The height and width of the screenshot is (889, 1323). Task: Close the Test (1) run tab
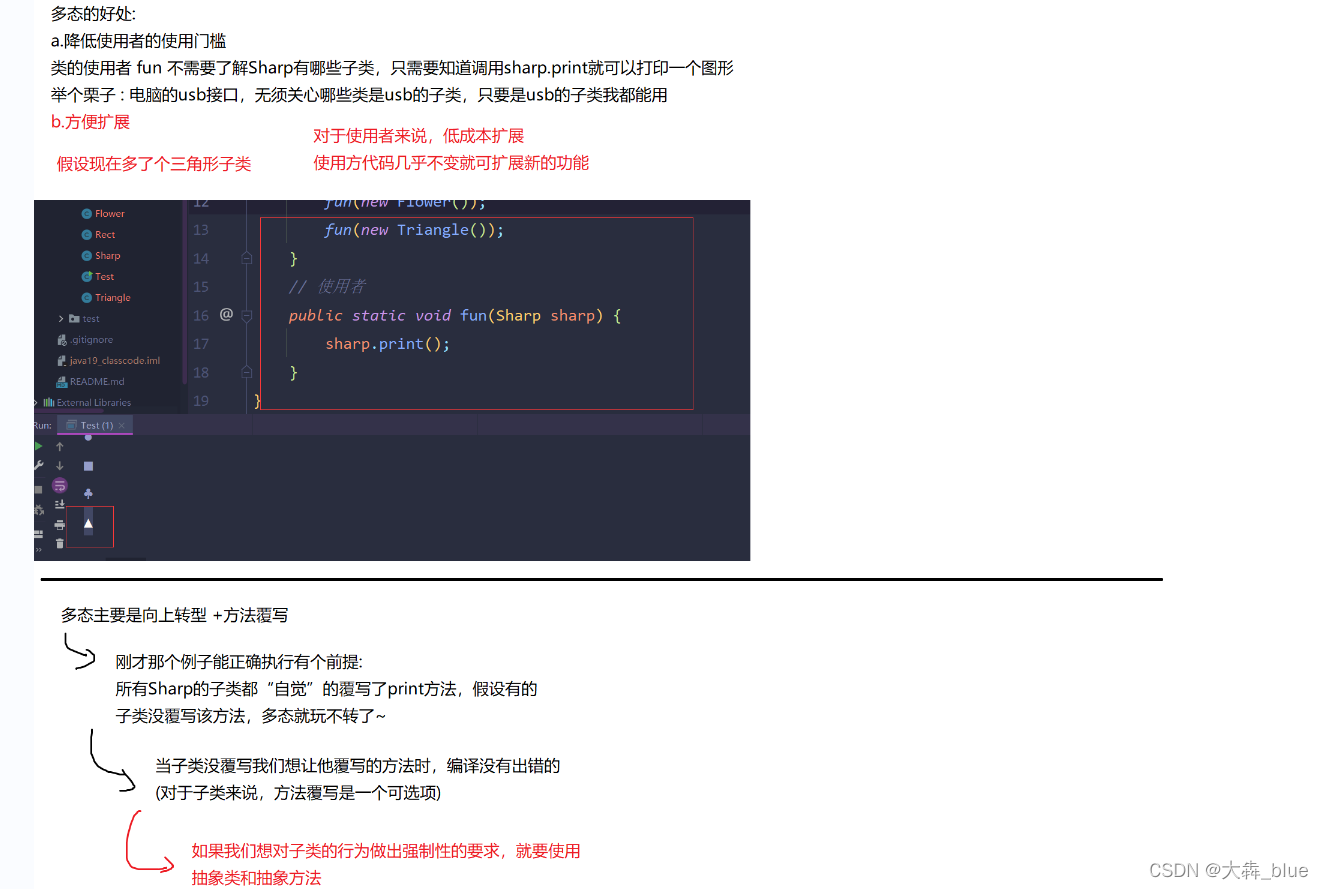click(122, 426)
